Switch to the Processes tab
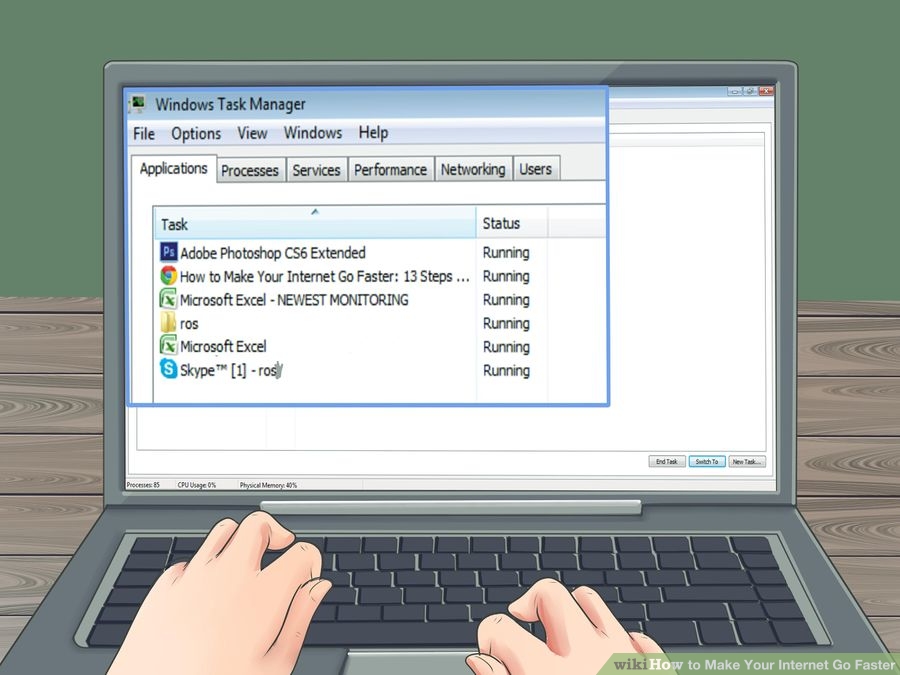The image size is (900, 675). click(250, 169)
